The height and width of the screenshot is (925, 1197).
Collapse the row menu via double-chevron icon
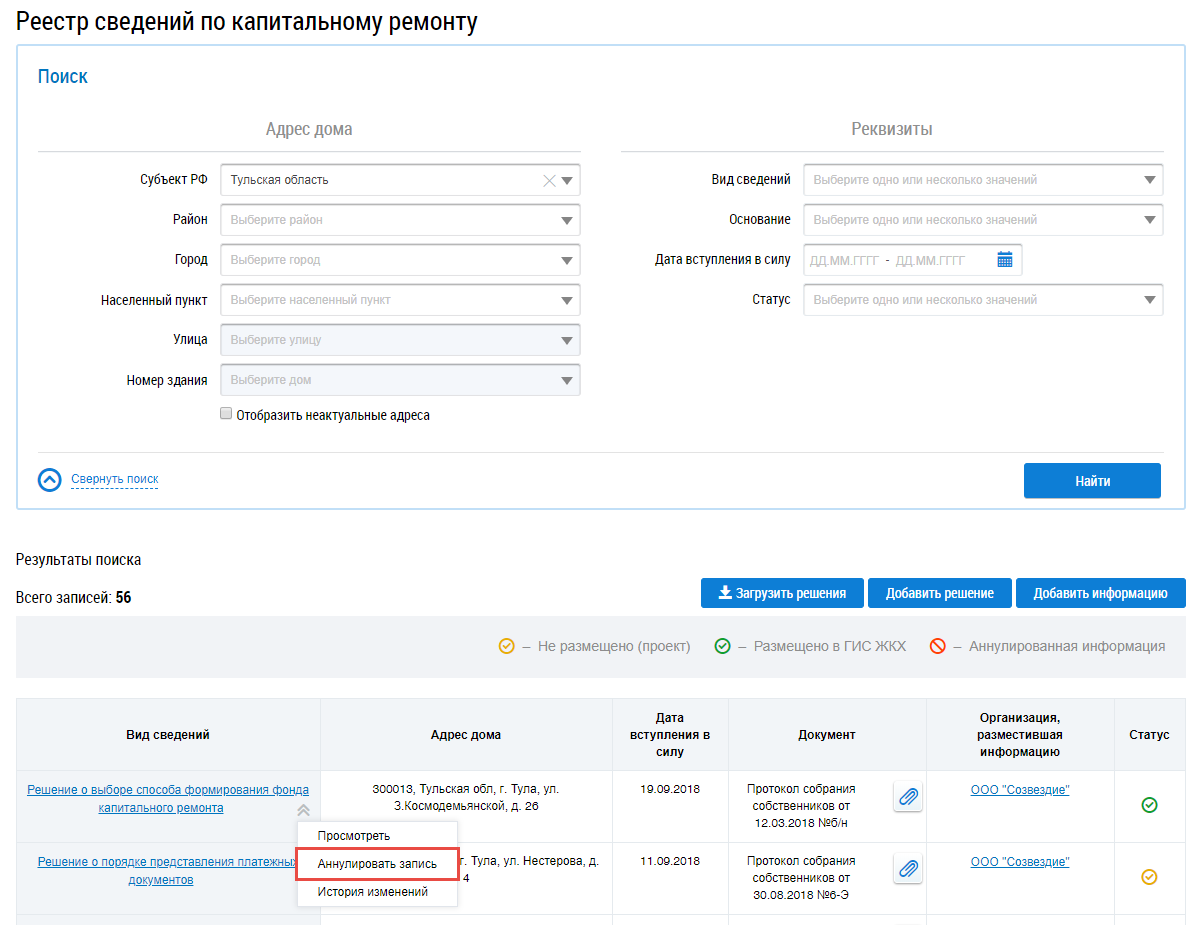click(303, 811)
